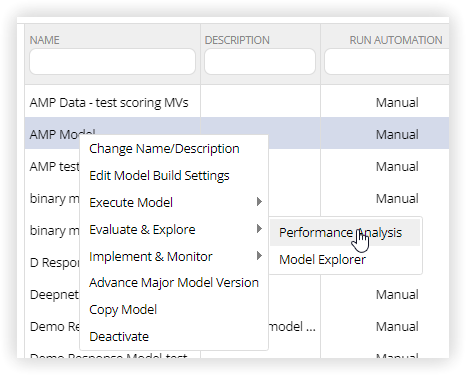Click Manual cell in Deepnet row
This screenshot has height=375, width=466.
point(397,295)
